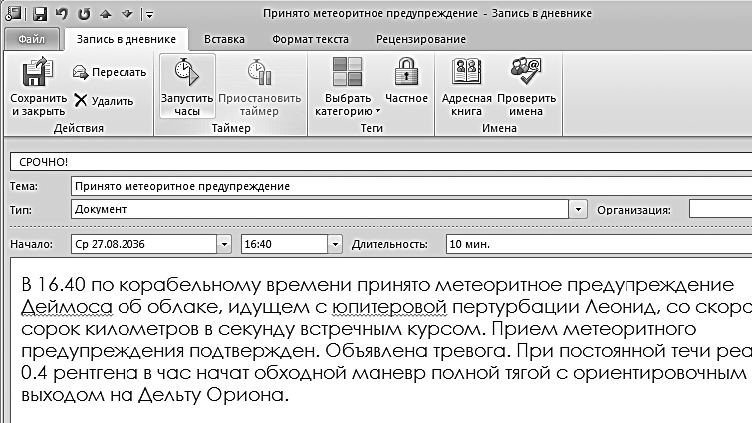Viewport: 752px width, 423px height.
Task: Start the timer with Запустить часы
Action: point(187,86)
